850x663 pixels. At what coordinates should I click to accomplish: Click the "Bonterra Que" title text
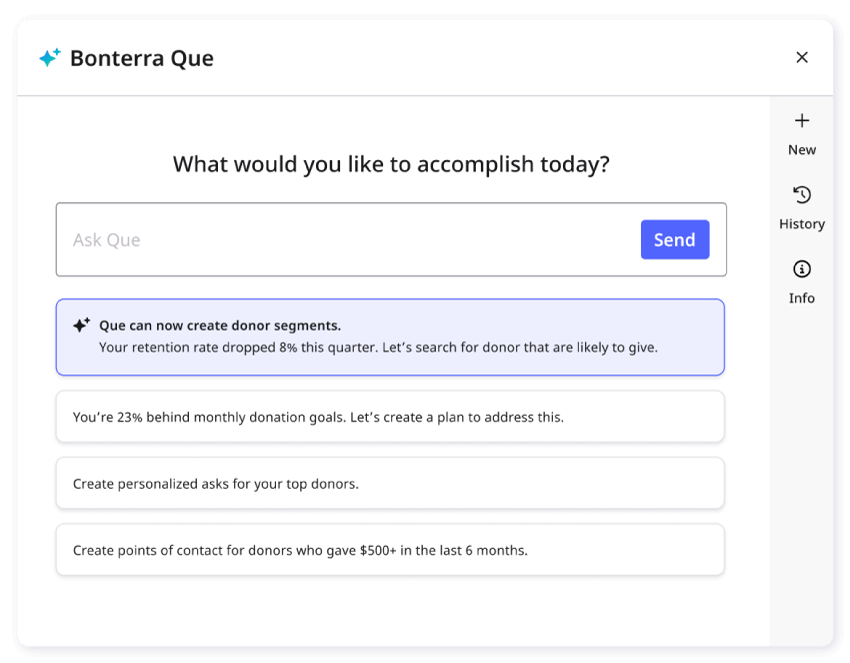142,58
